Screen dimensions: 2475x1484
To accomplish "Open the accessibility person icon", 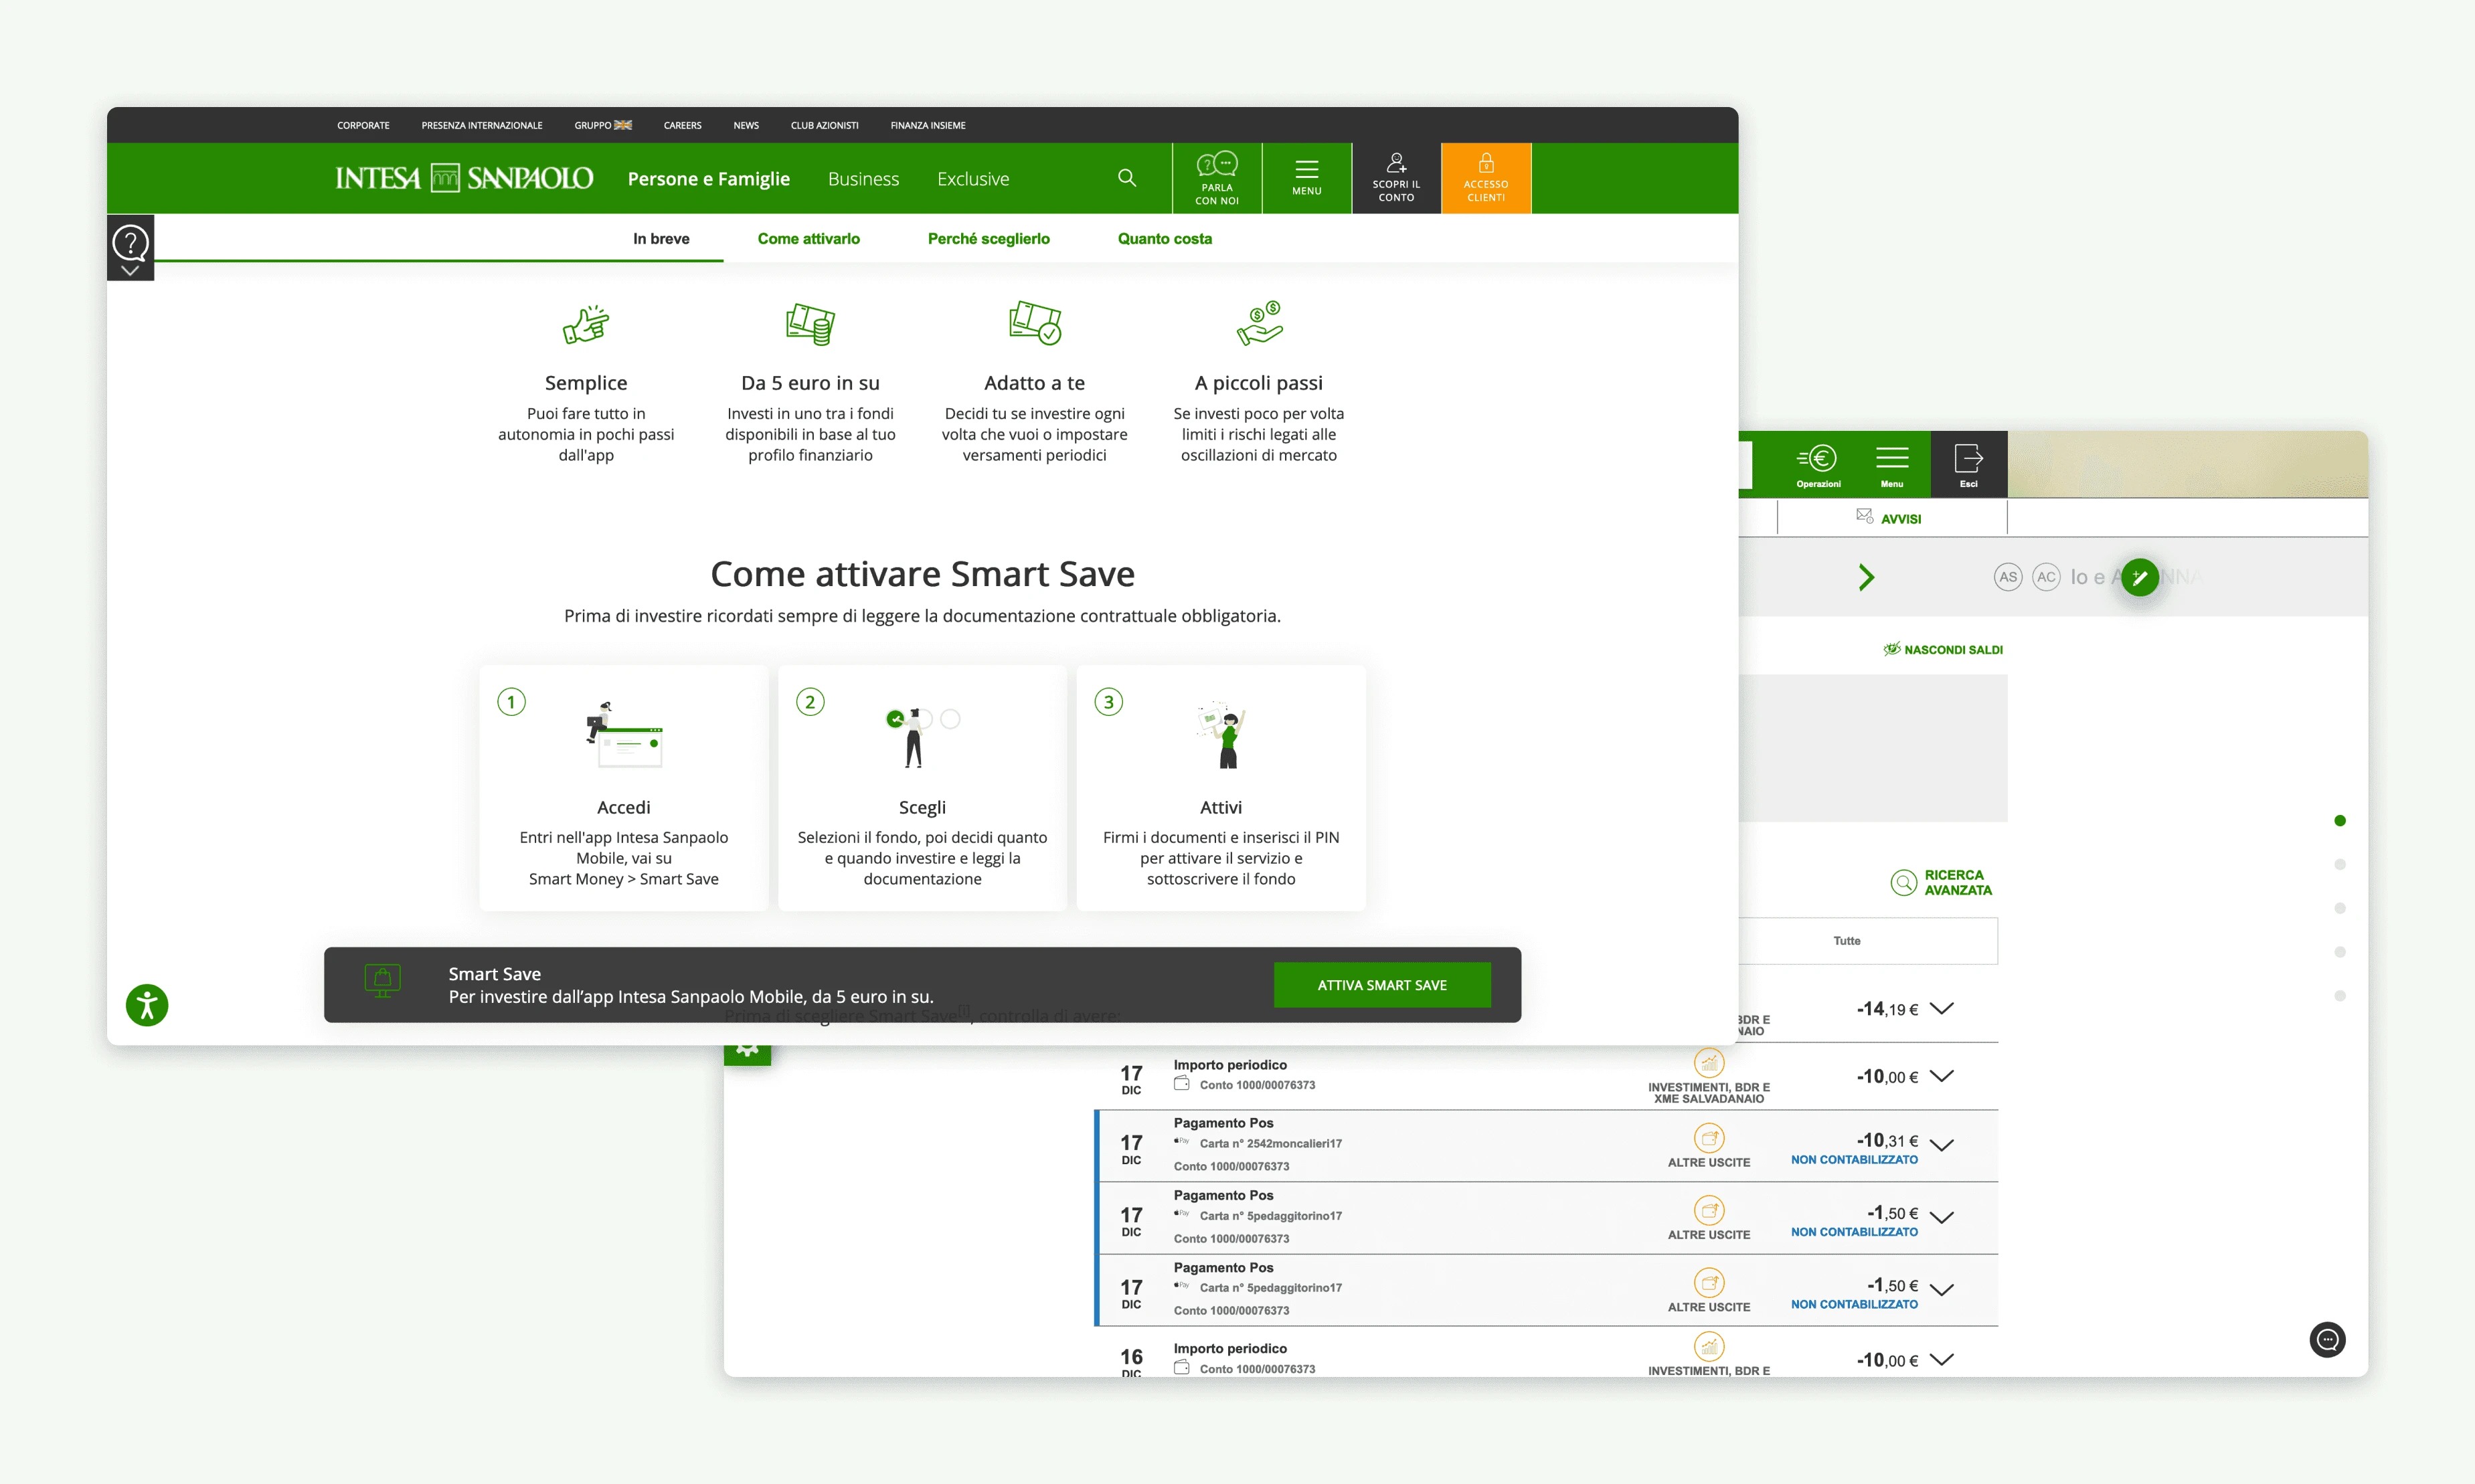I will click(x=147, y=1005).
